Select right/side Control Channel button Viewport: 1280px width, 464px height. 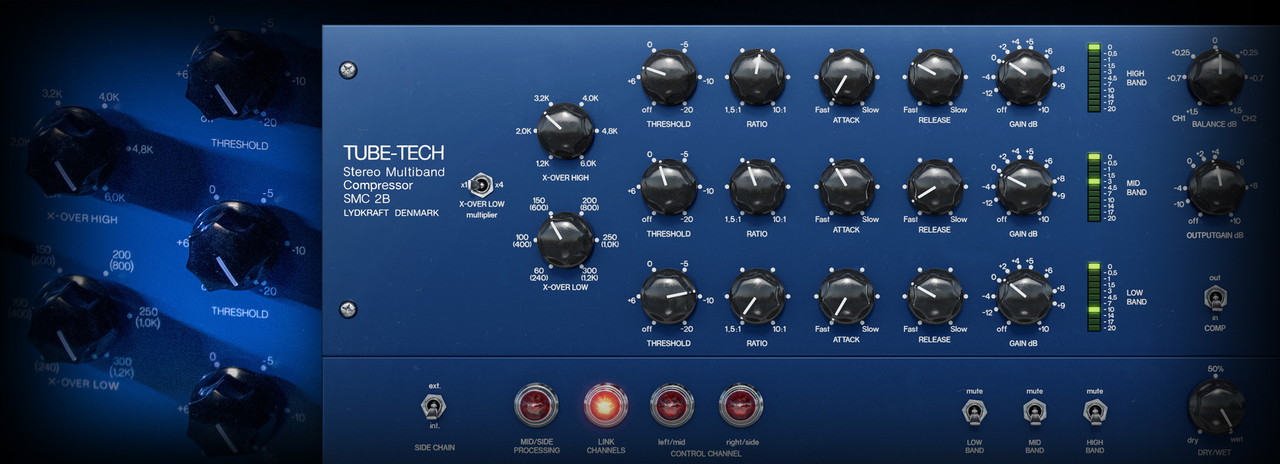pyautogui.click(x=740, y=406)
